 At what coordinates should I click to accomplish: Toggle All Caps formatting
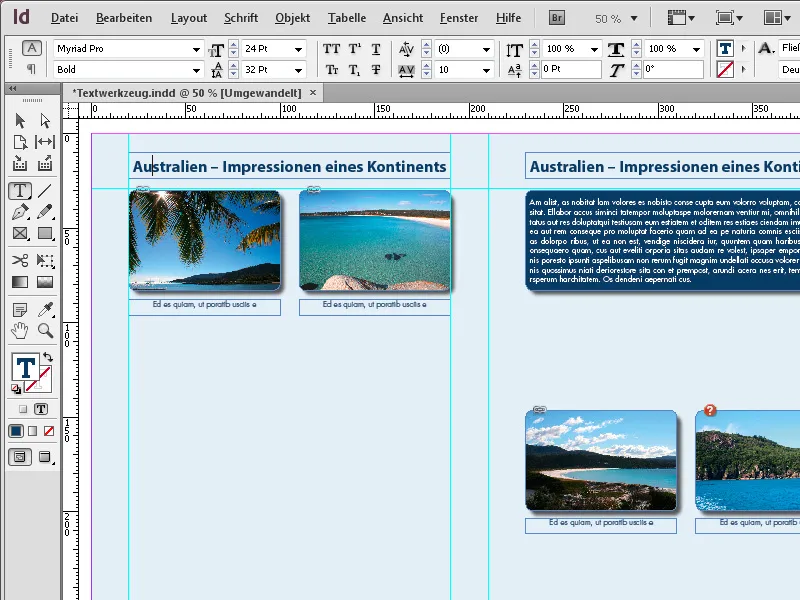pos(331,49)
